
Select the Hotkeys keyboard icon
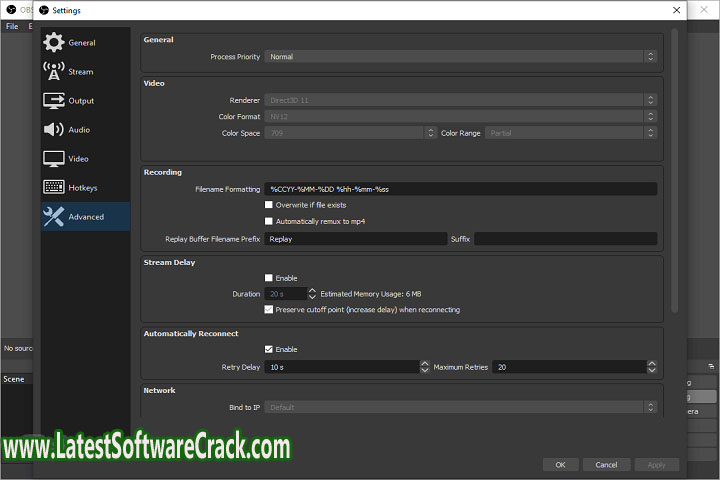[x=53, y=188]
